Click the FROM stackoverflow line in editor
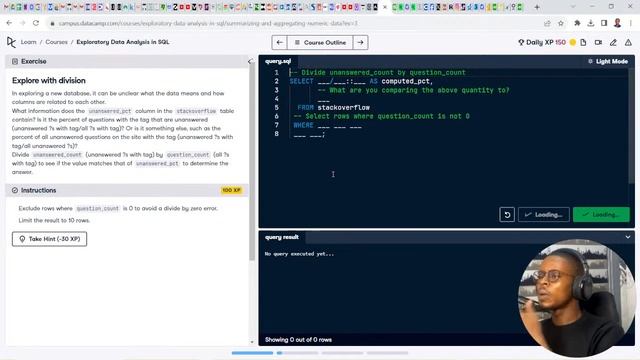This screenshot has width=640, height=360. point(333,107)
